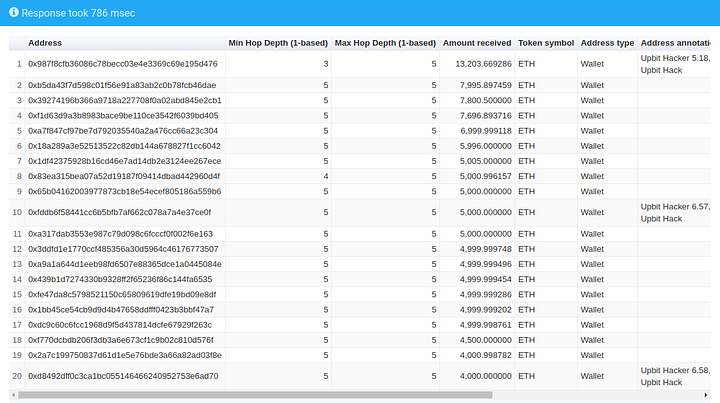Select address 0x2a7c199750837d61d1e5e76bde3a66a82ad03f8e

pos(124,355)
